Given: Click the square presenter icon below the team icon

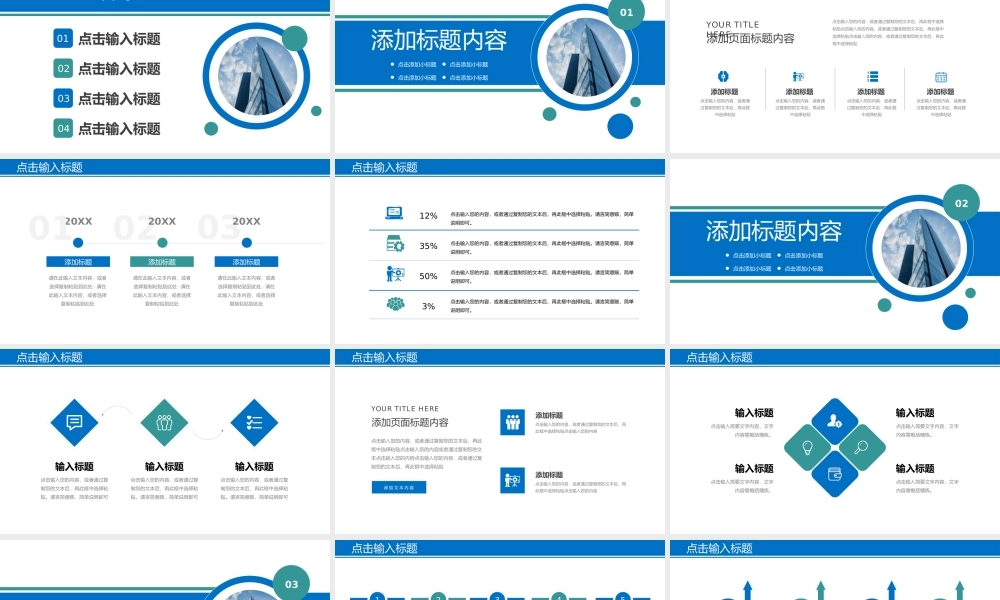Looking at the screenshot, I should click(x=513, y=480).
